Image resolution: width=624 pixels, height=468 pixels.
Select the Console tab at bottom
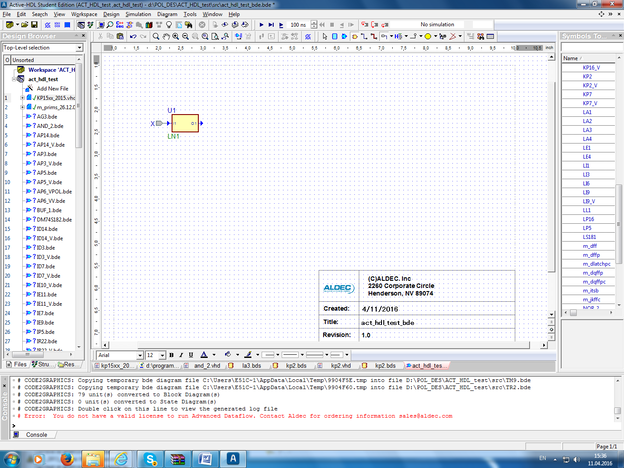[35, 435]
